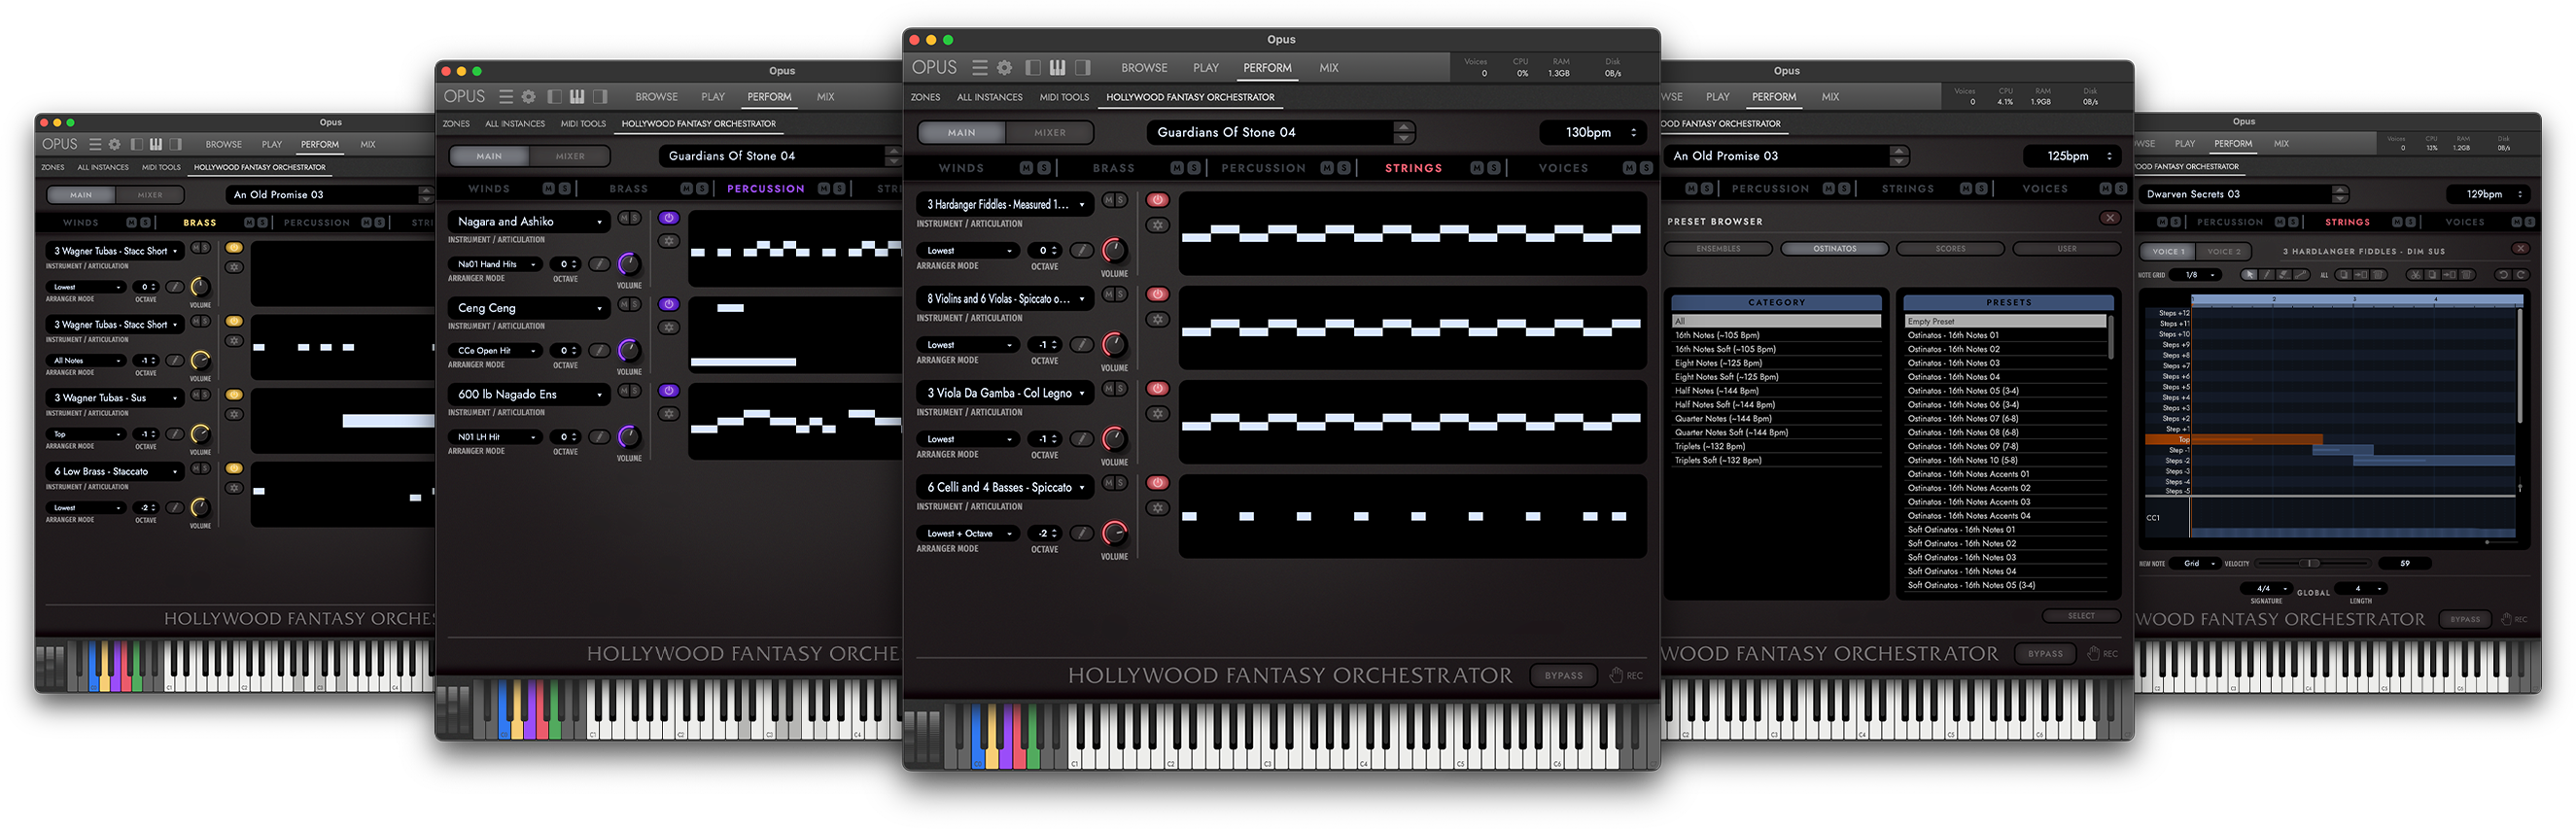Toggle yellow power for first 3 Wagner Tubas row

click(234, 247)
